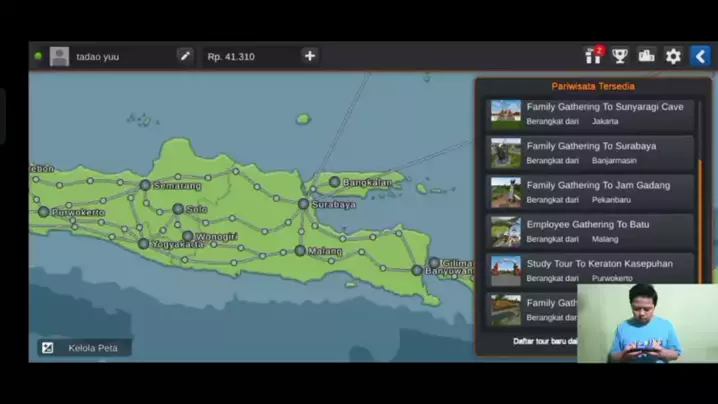Click the plus icon to add money
The image size is (718, 404).
click(x=310, y=56)
